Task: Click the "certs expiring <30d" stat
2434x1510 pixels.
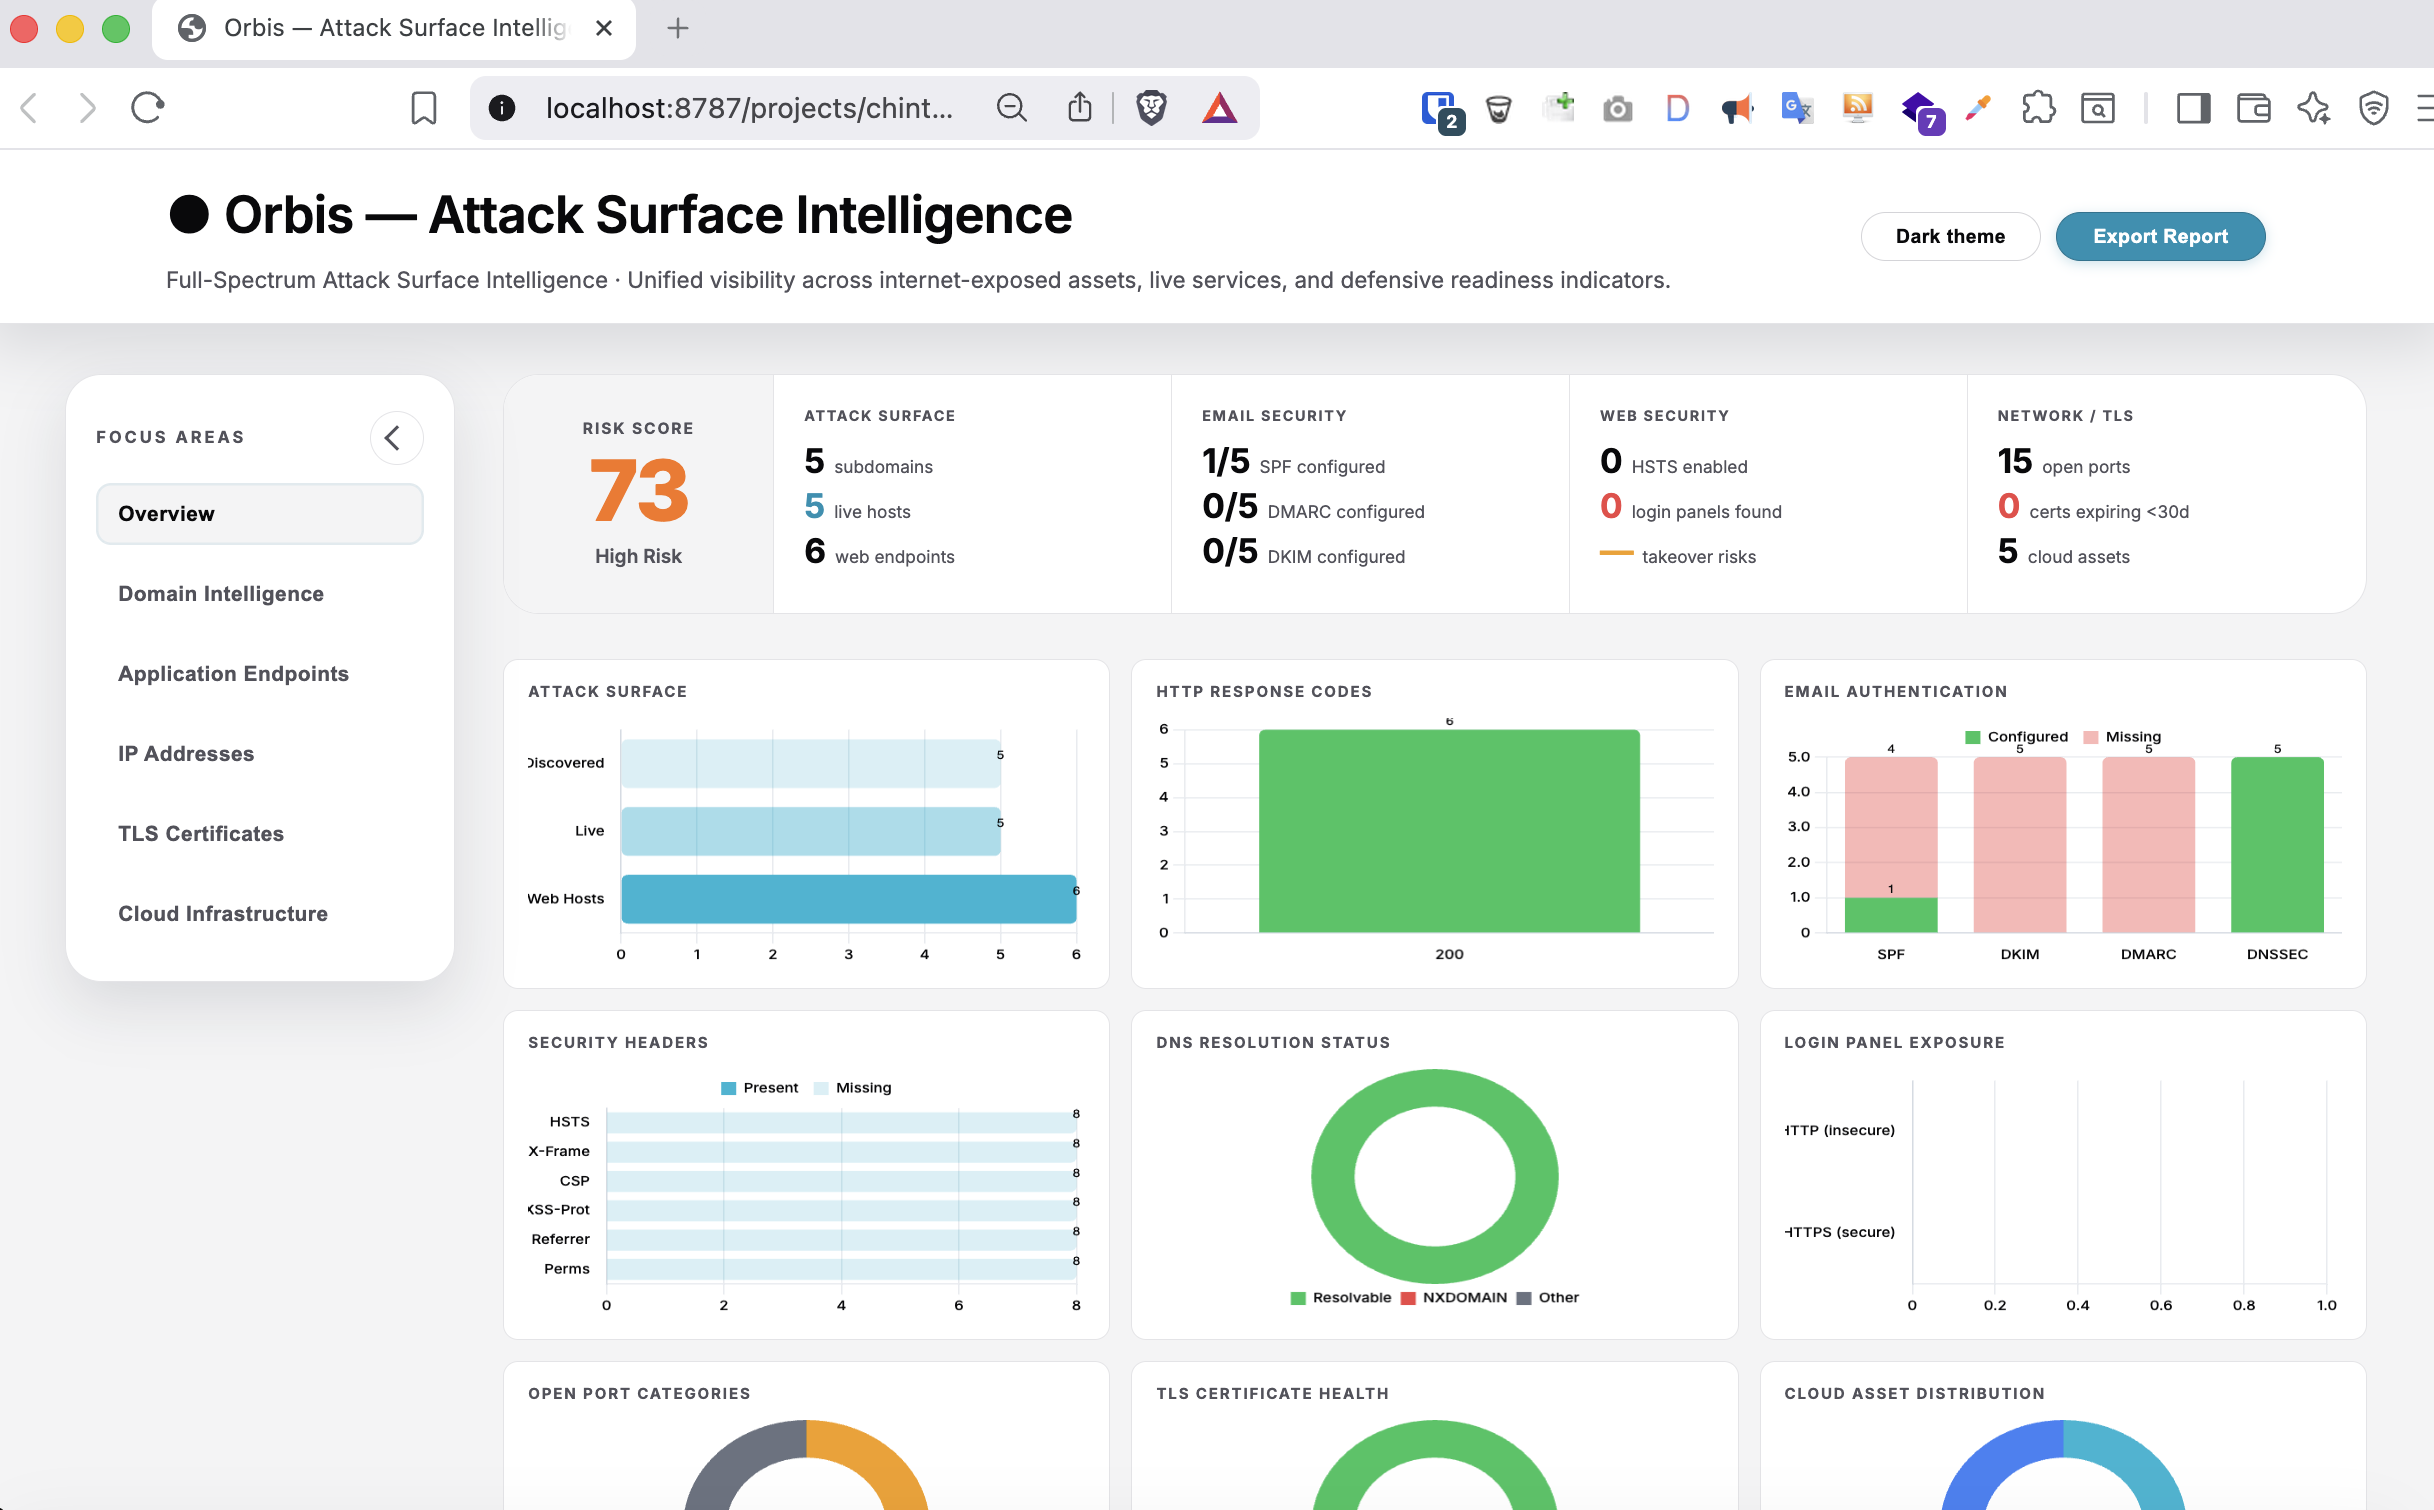Action: pyautogui.click(x=2109, y=512)
